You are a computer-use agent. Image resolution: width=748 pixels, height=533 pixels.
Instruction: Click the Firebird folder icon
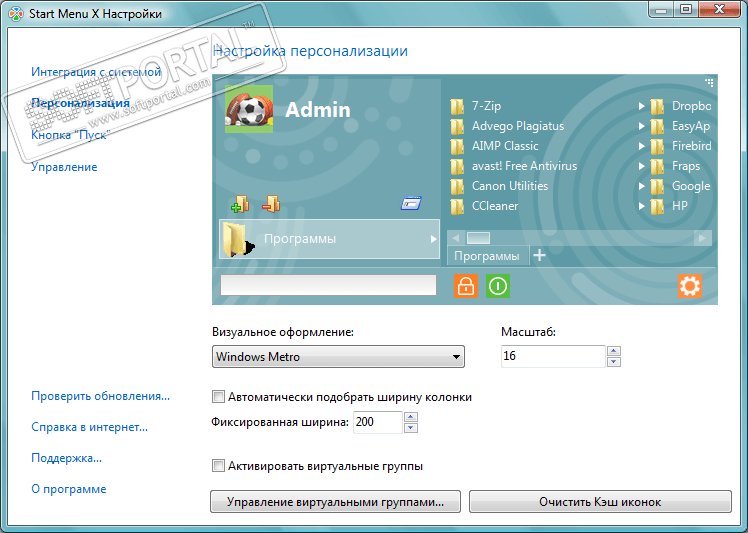tap(657, 146)
